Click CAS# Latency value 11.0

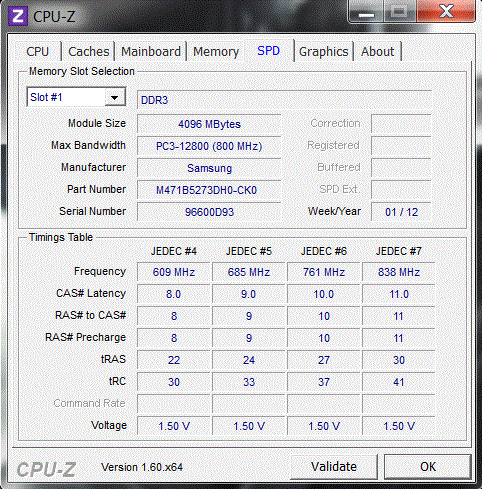click(399, 294)
